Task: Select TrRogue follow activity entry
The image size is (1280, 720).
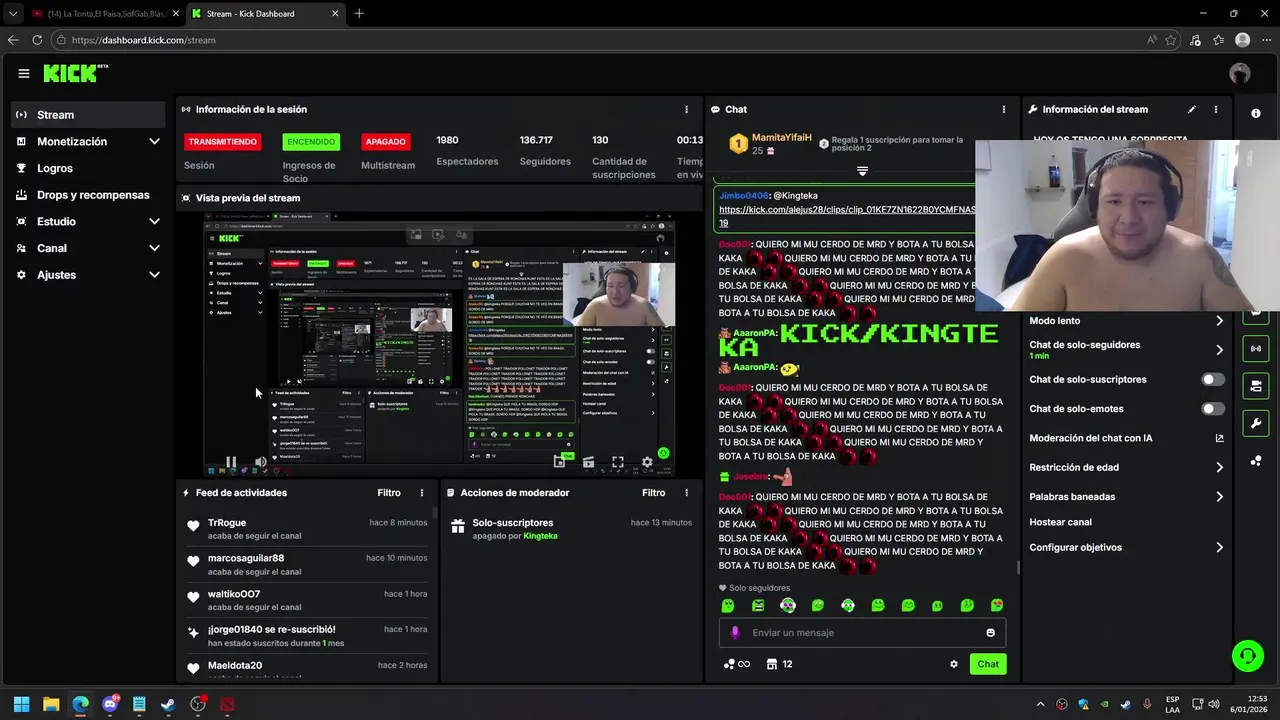Action: click(x=307, y=529)
